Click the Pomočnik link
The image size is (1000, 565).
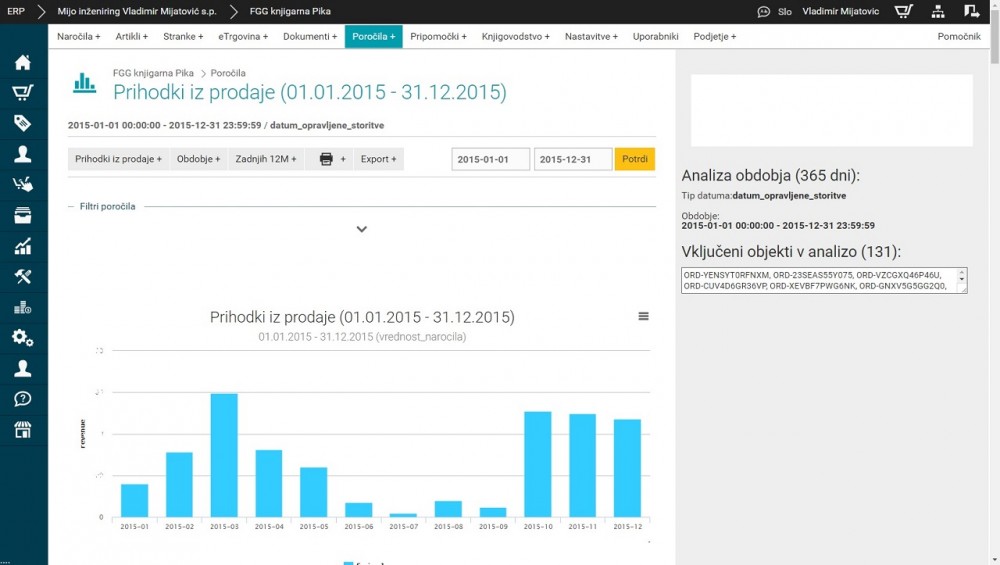[x=958, y=36]
